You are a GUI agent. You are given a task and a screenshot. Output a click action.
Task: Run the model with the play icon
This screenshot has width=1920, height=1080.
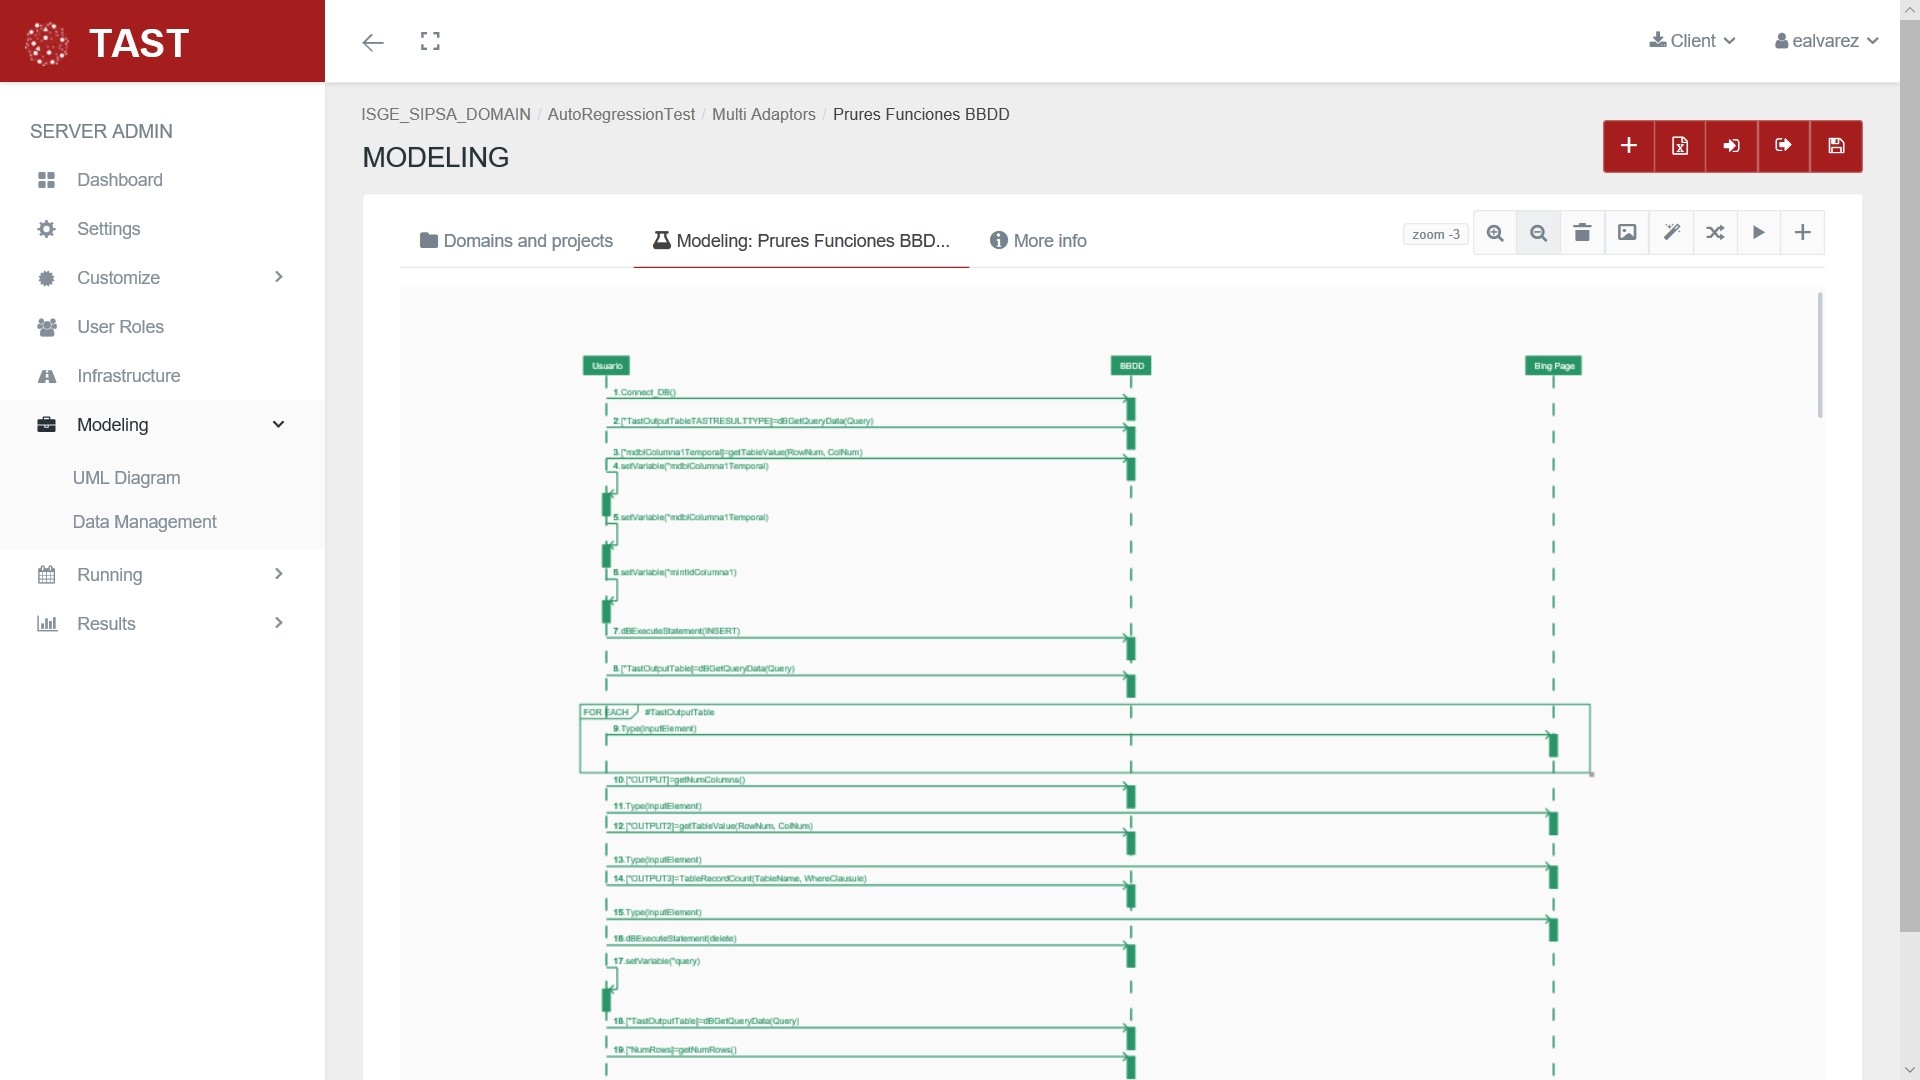pyautogui.click(x=1759, y=233)
